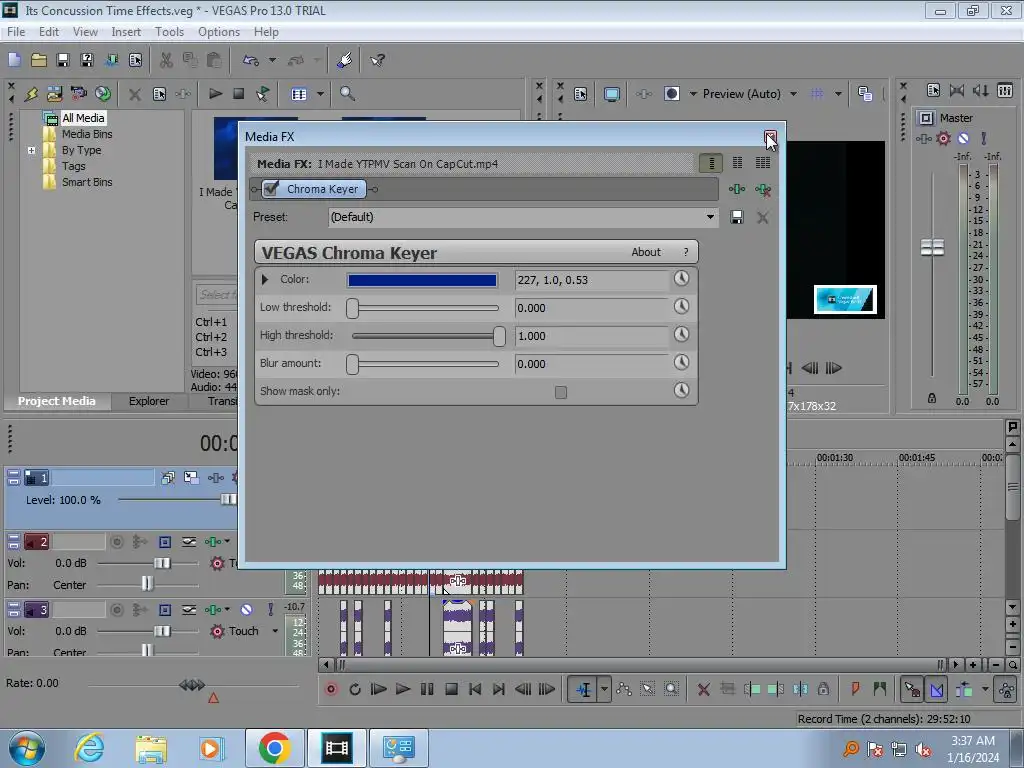Animate the Low threshold parameter
The height and width of the screenshot is (768, 1024).
(x=681, y=306)
